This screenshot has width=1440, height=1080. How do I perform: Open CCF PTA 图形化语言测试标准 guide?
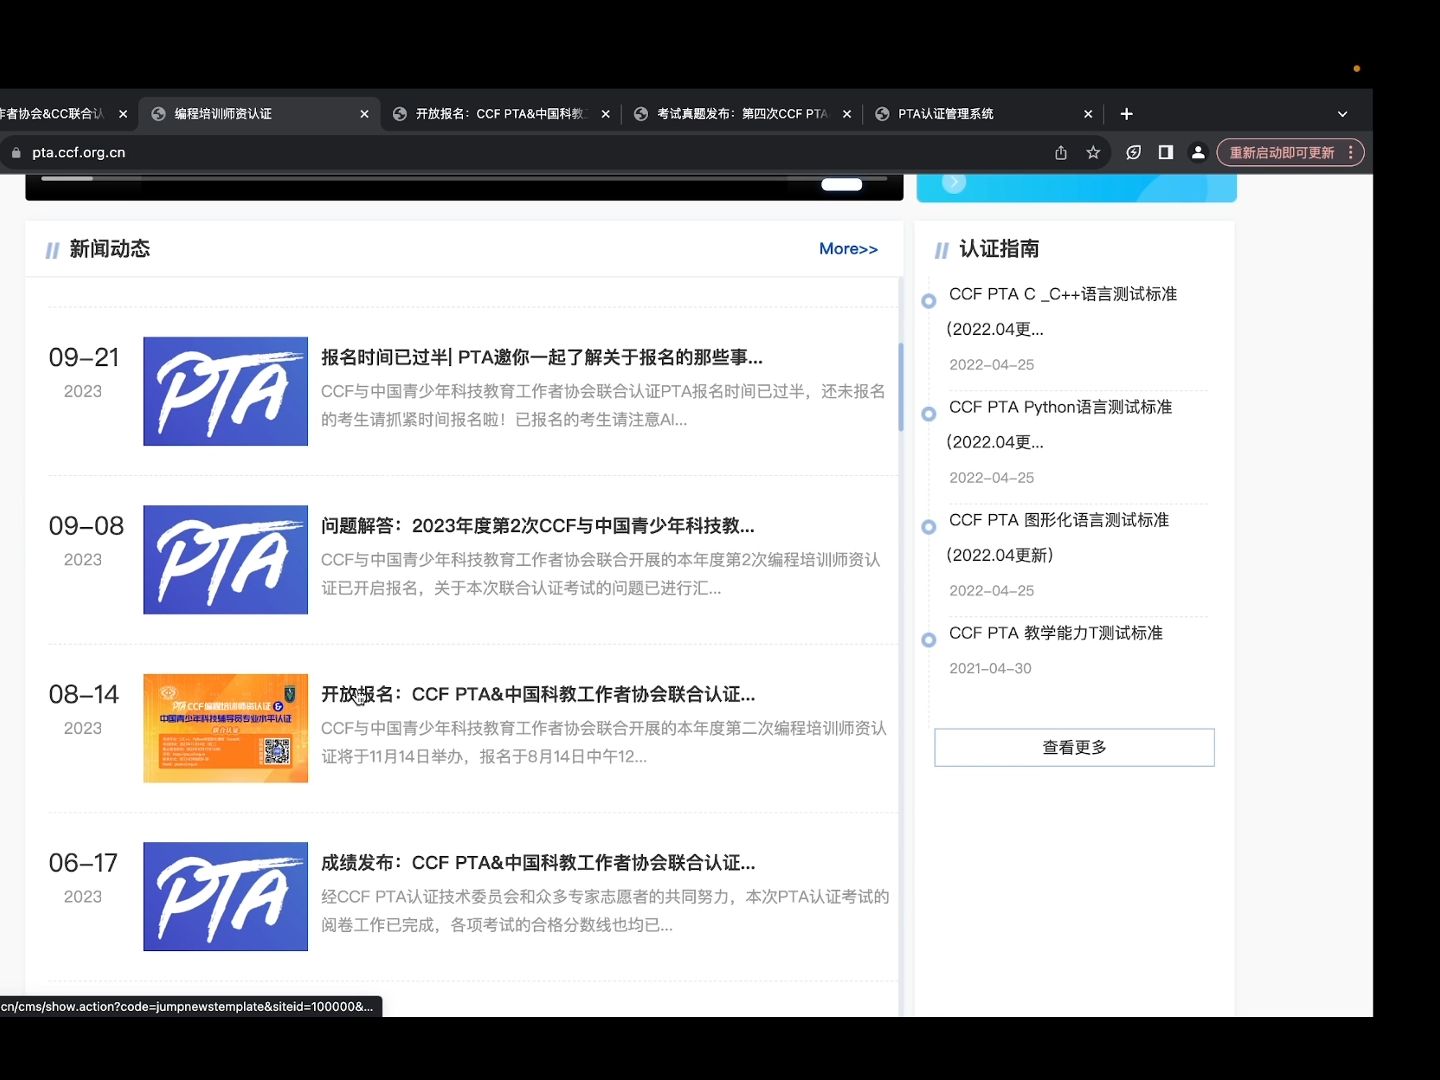coord(1058,537)
